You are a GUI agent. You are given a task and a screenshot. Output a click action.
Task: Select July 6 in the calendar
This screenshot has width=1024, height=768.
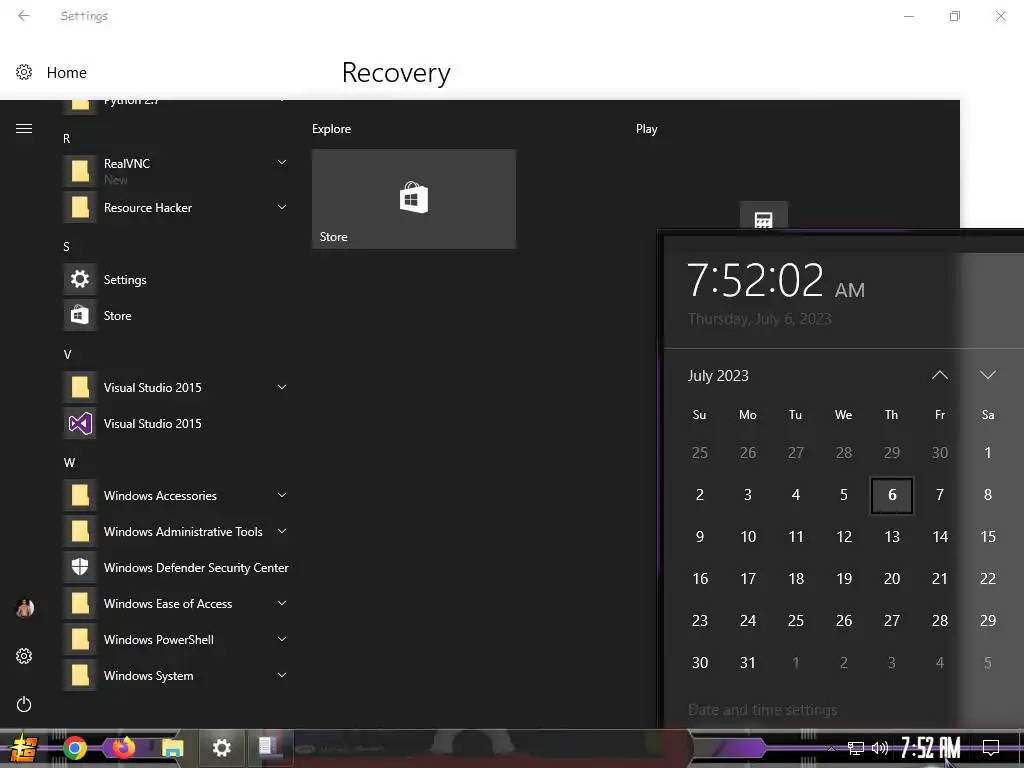891,495
